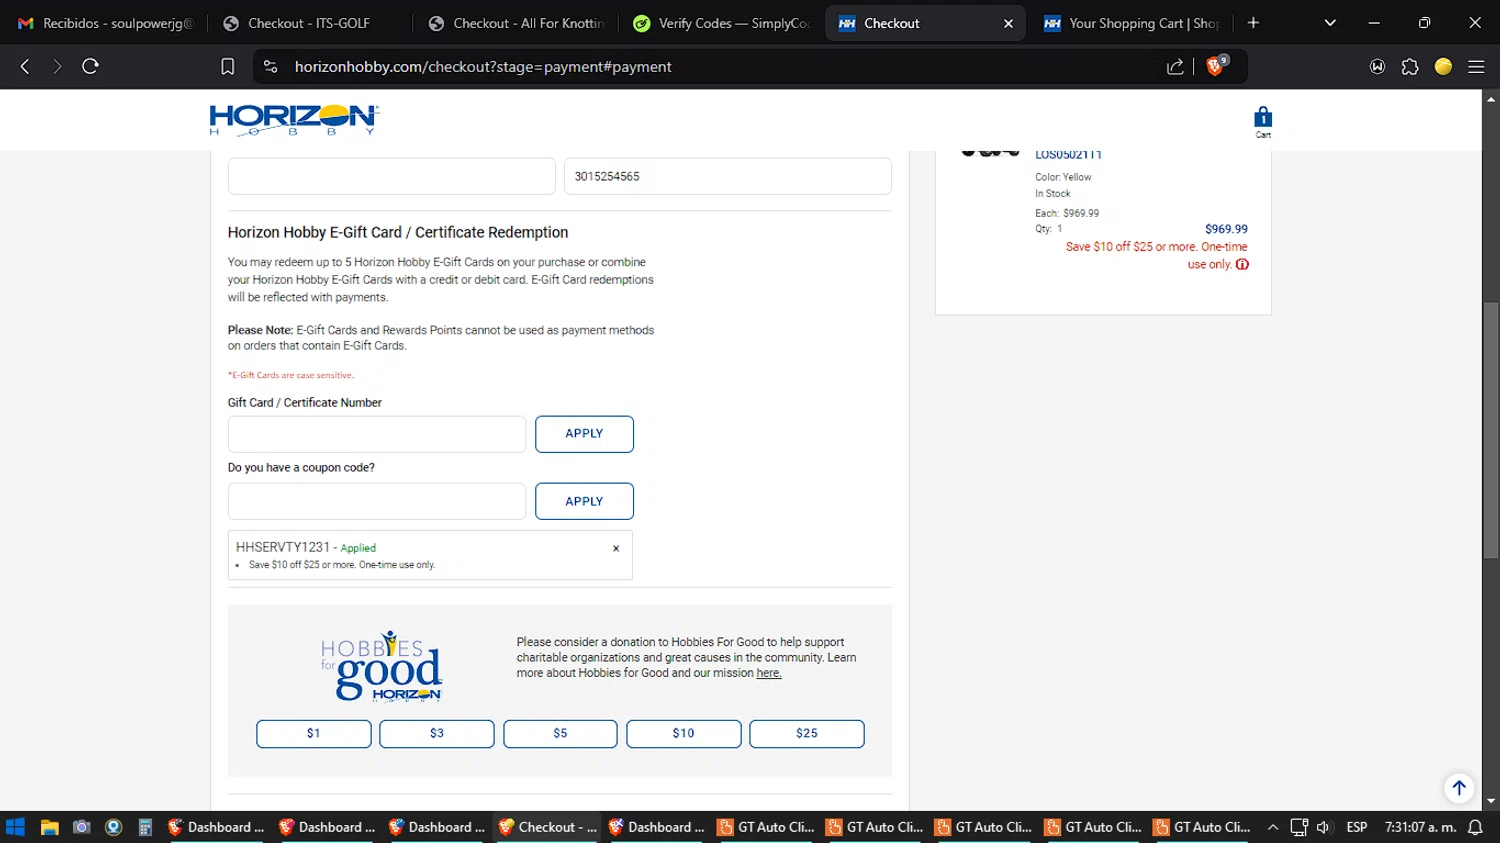1500x843 pixels.
Task: Reload the checkout page
Action: click(x=90, y=66)
